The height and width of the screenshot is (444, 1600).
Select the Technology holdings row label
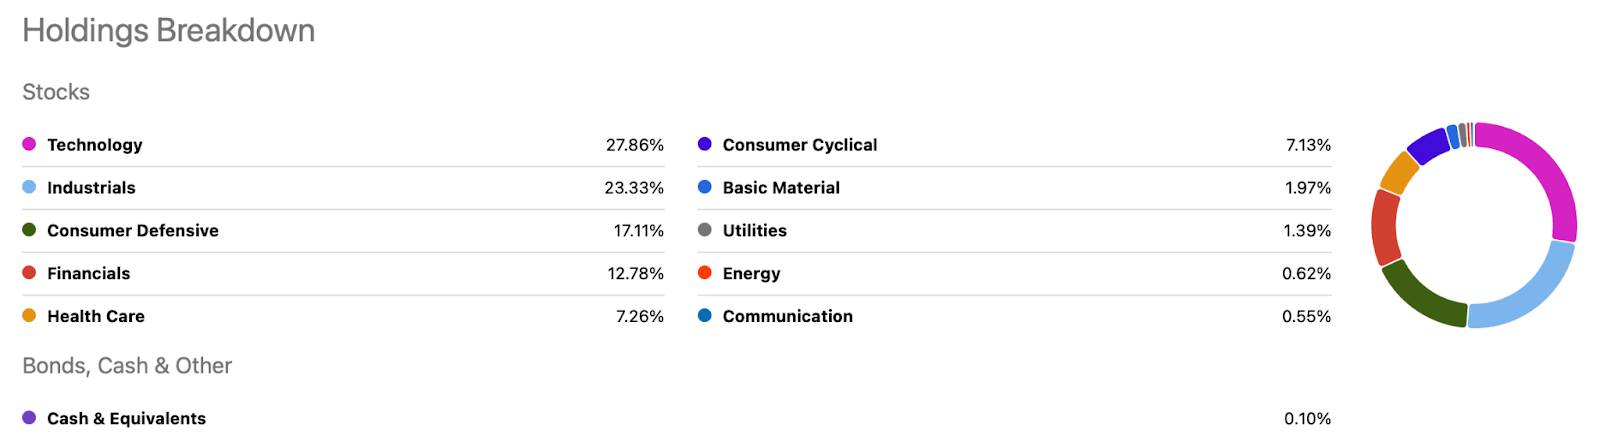pos(95,145)
